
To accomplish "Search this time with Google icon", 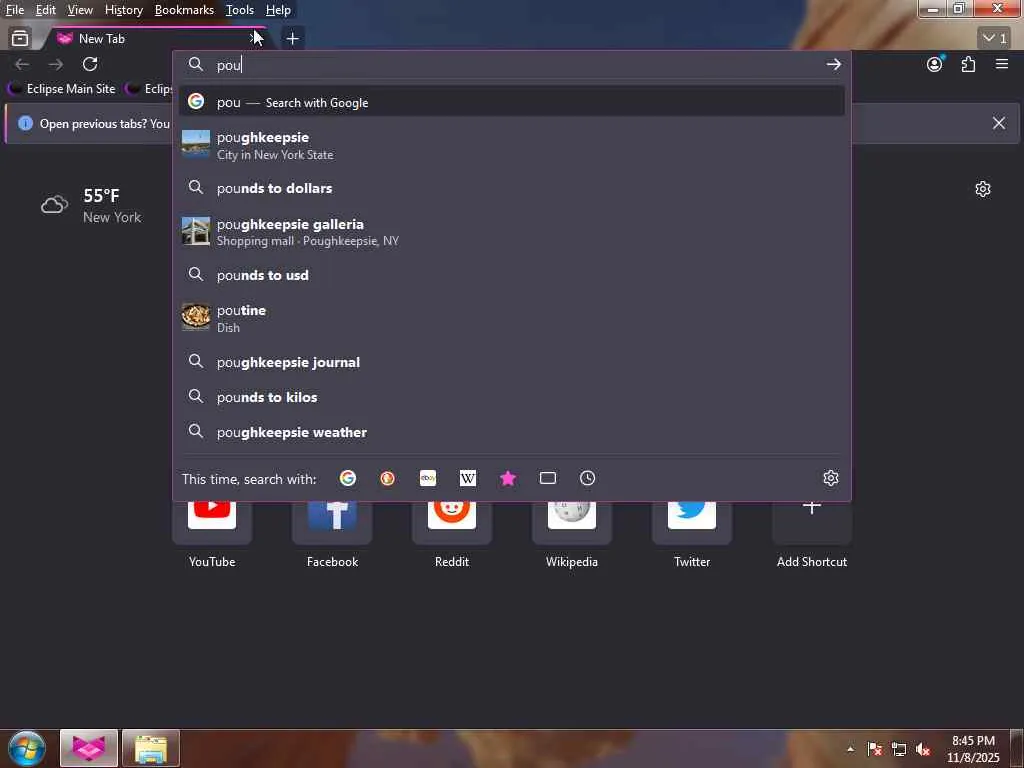I will tap(347, 478).
